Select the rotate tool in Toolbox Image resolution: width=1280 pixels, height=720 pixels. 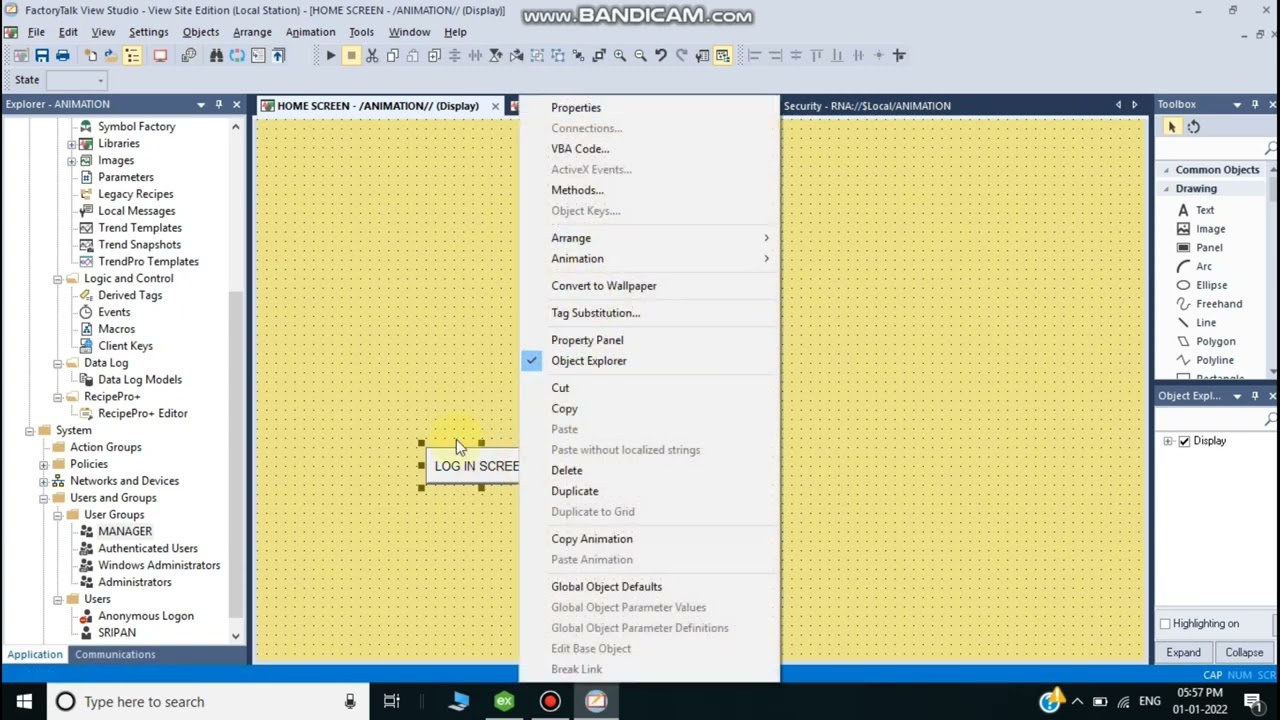1193,127
